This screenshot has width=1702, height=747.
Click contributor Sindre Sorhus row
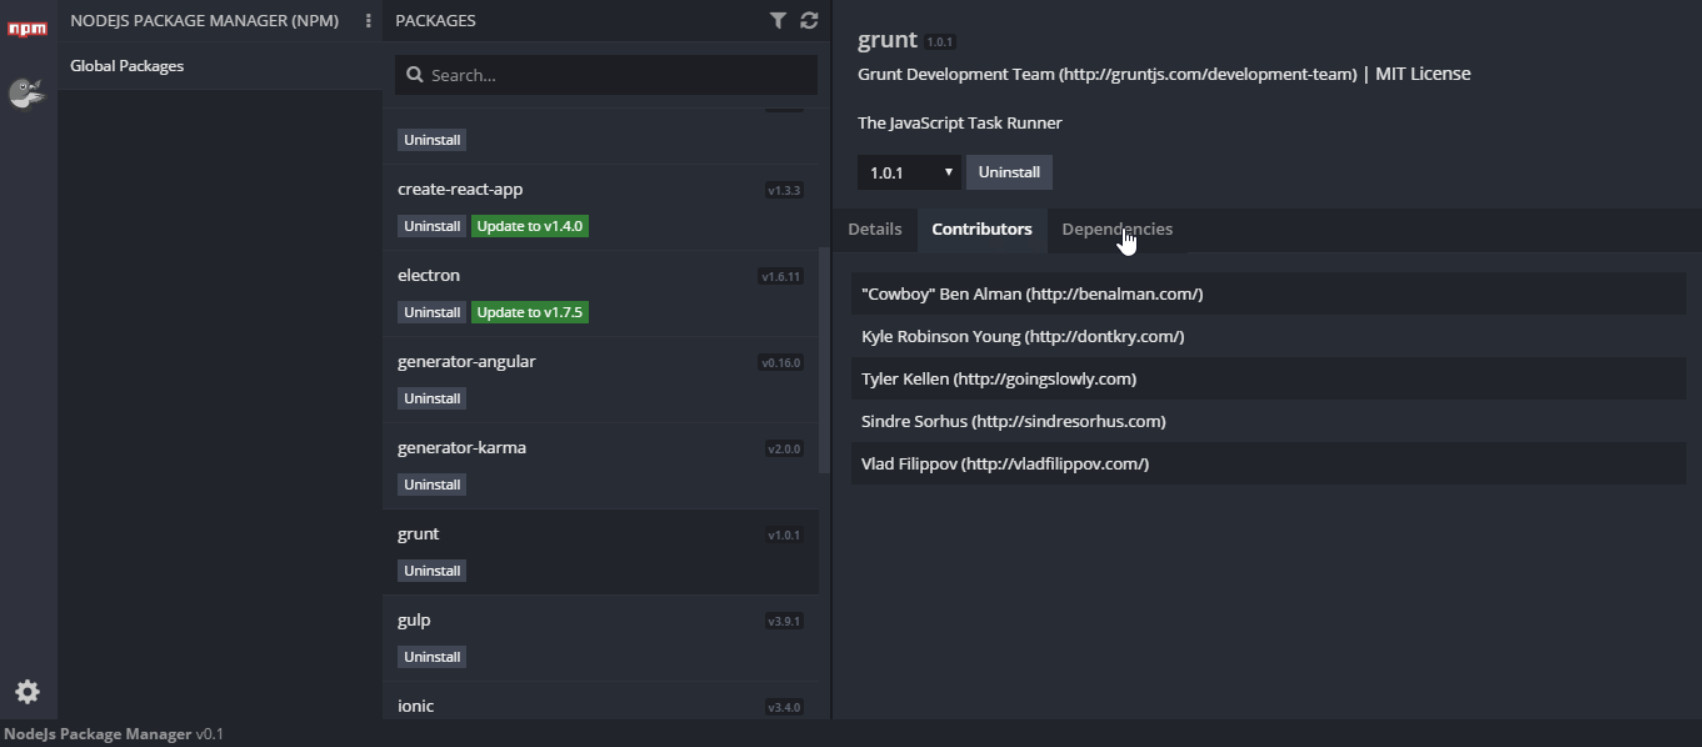coord(1268,421)
